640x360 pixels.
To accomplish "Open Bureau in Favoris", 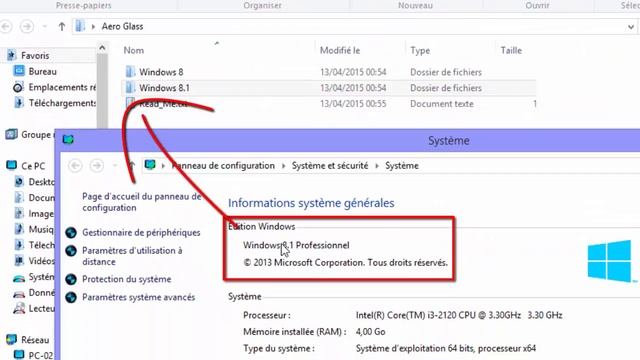I will [42, 71].
